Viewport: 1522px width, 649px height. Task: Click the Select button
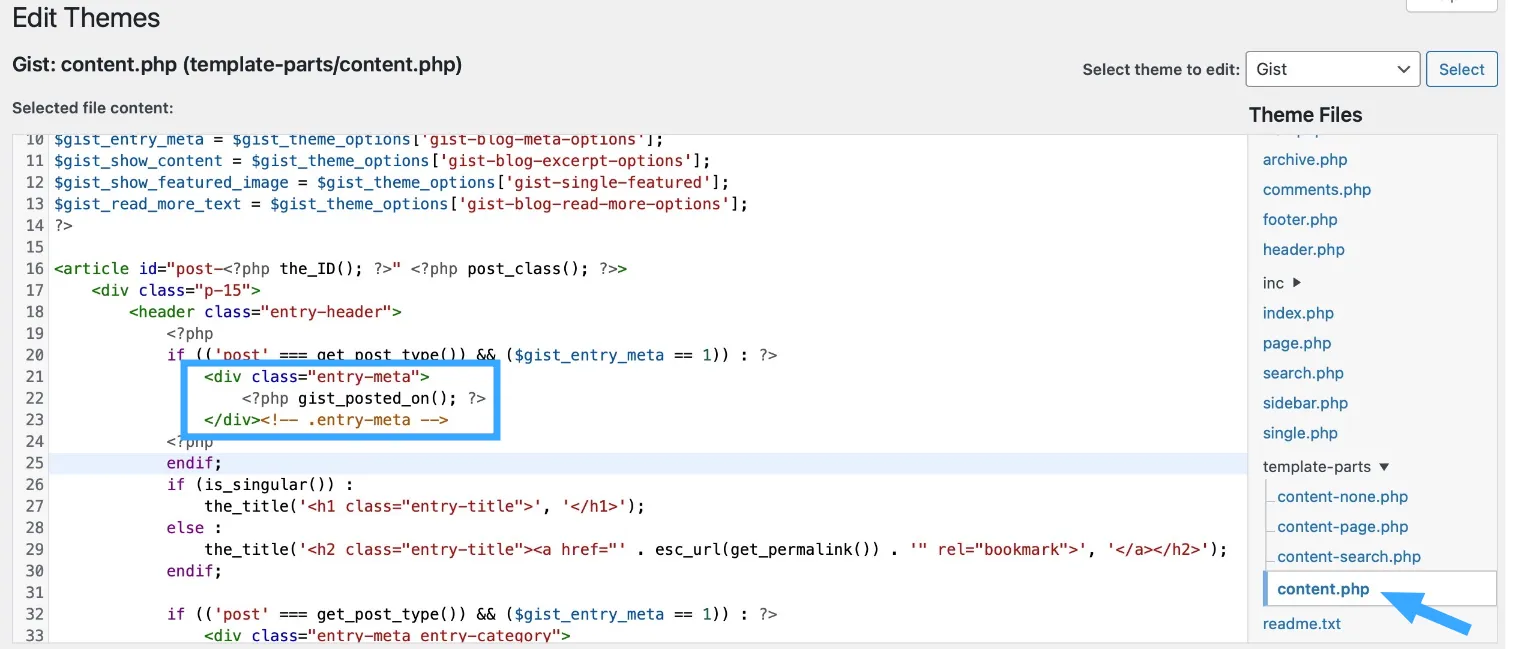point(1461,69)
